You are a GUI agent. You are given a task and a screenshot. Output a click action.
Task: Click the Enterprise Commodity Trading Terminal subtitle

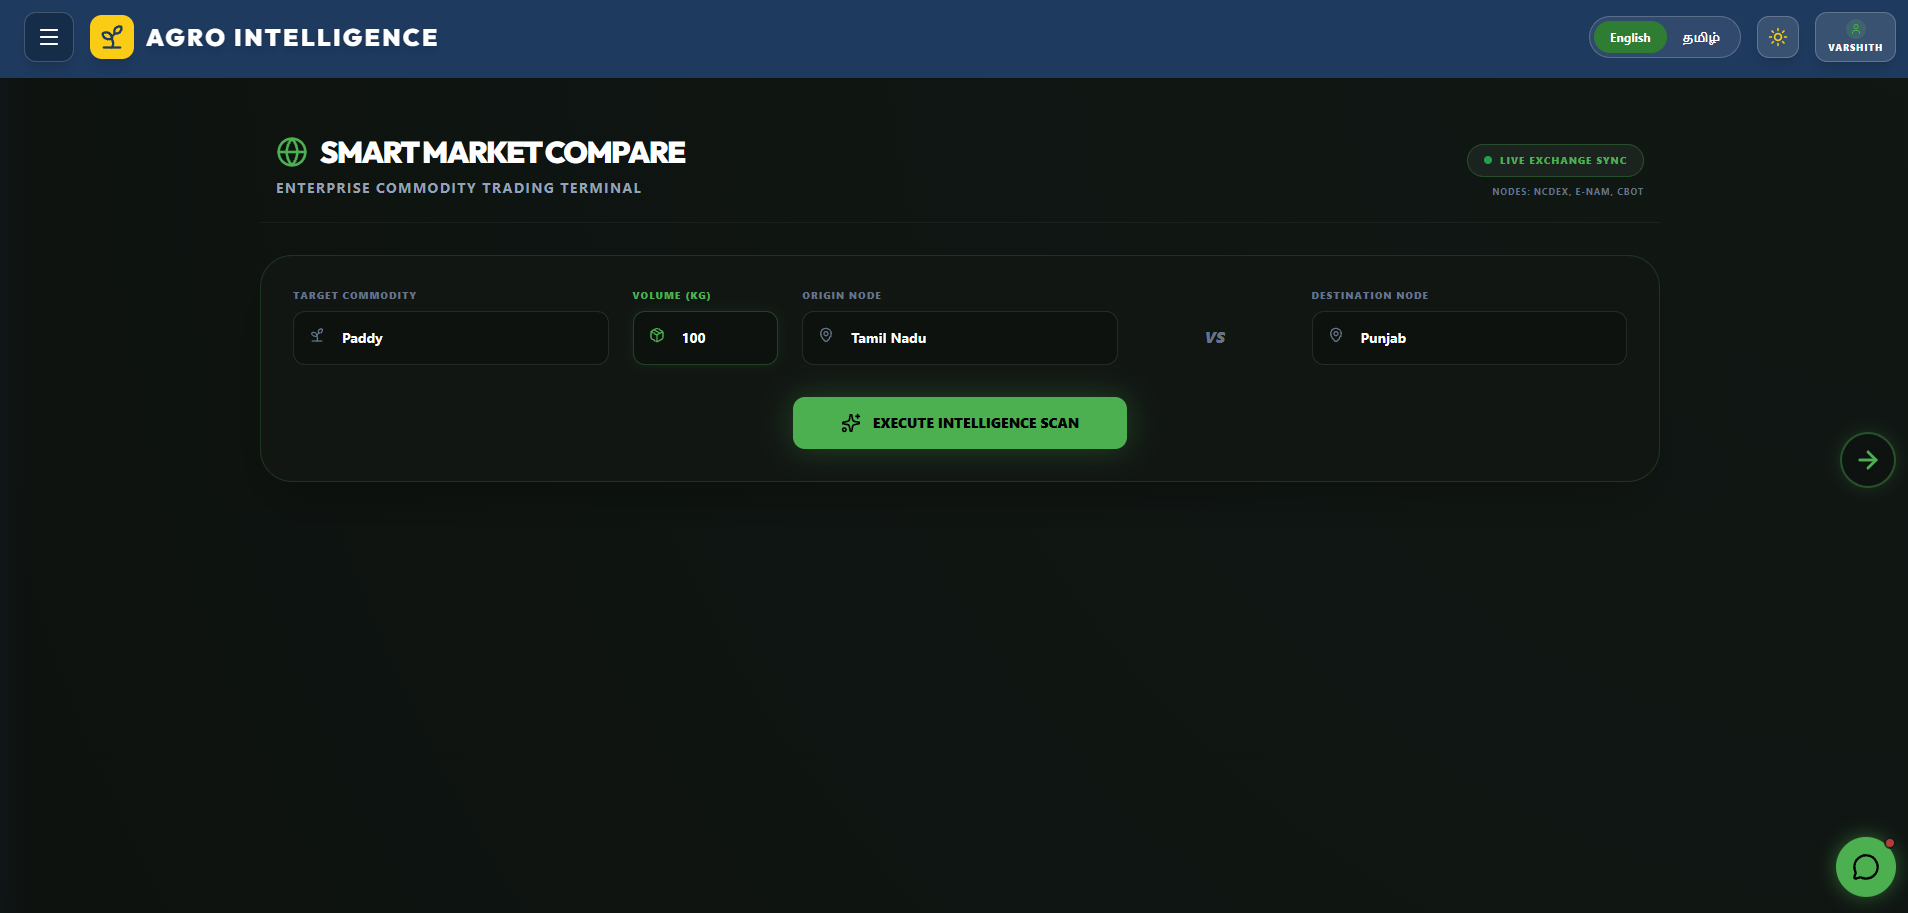coord(459,188)
